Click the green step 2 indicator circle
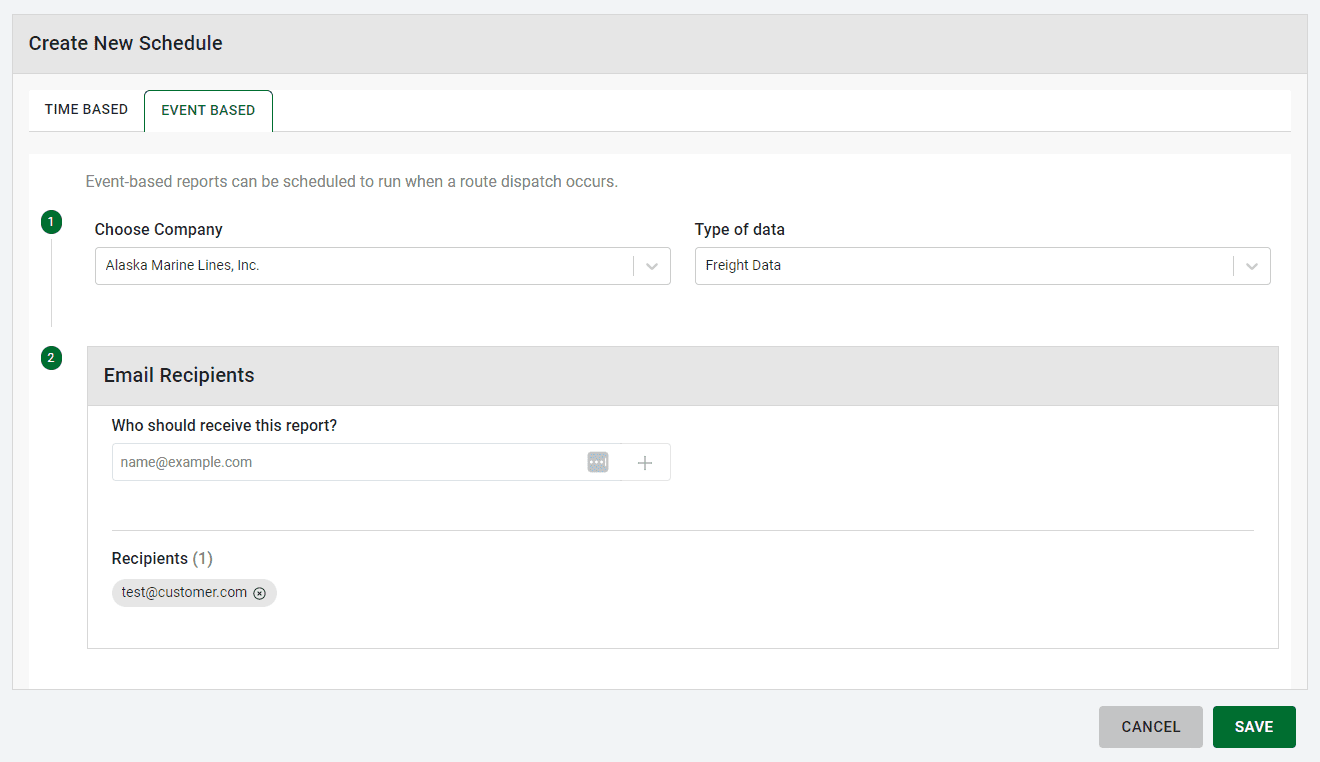The height and width of the screenshot is (762, 1320). click(x=51, y=357)
